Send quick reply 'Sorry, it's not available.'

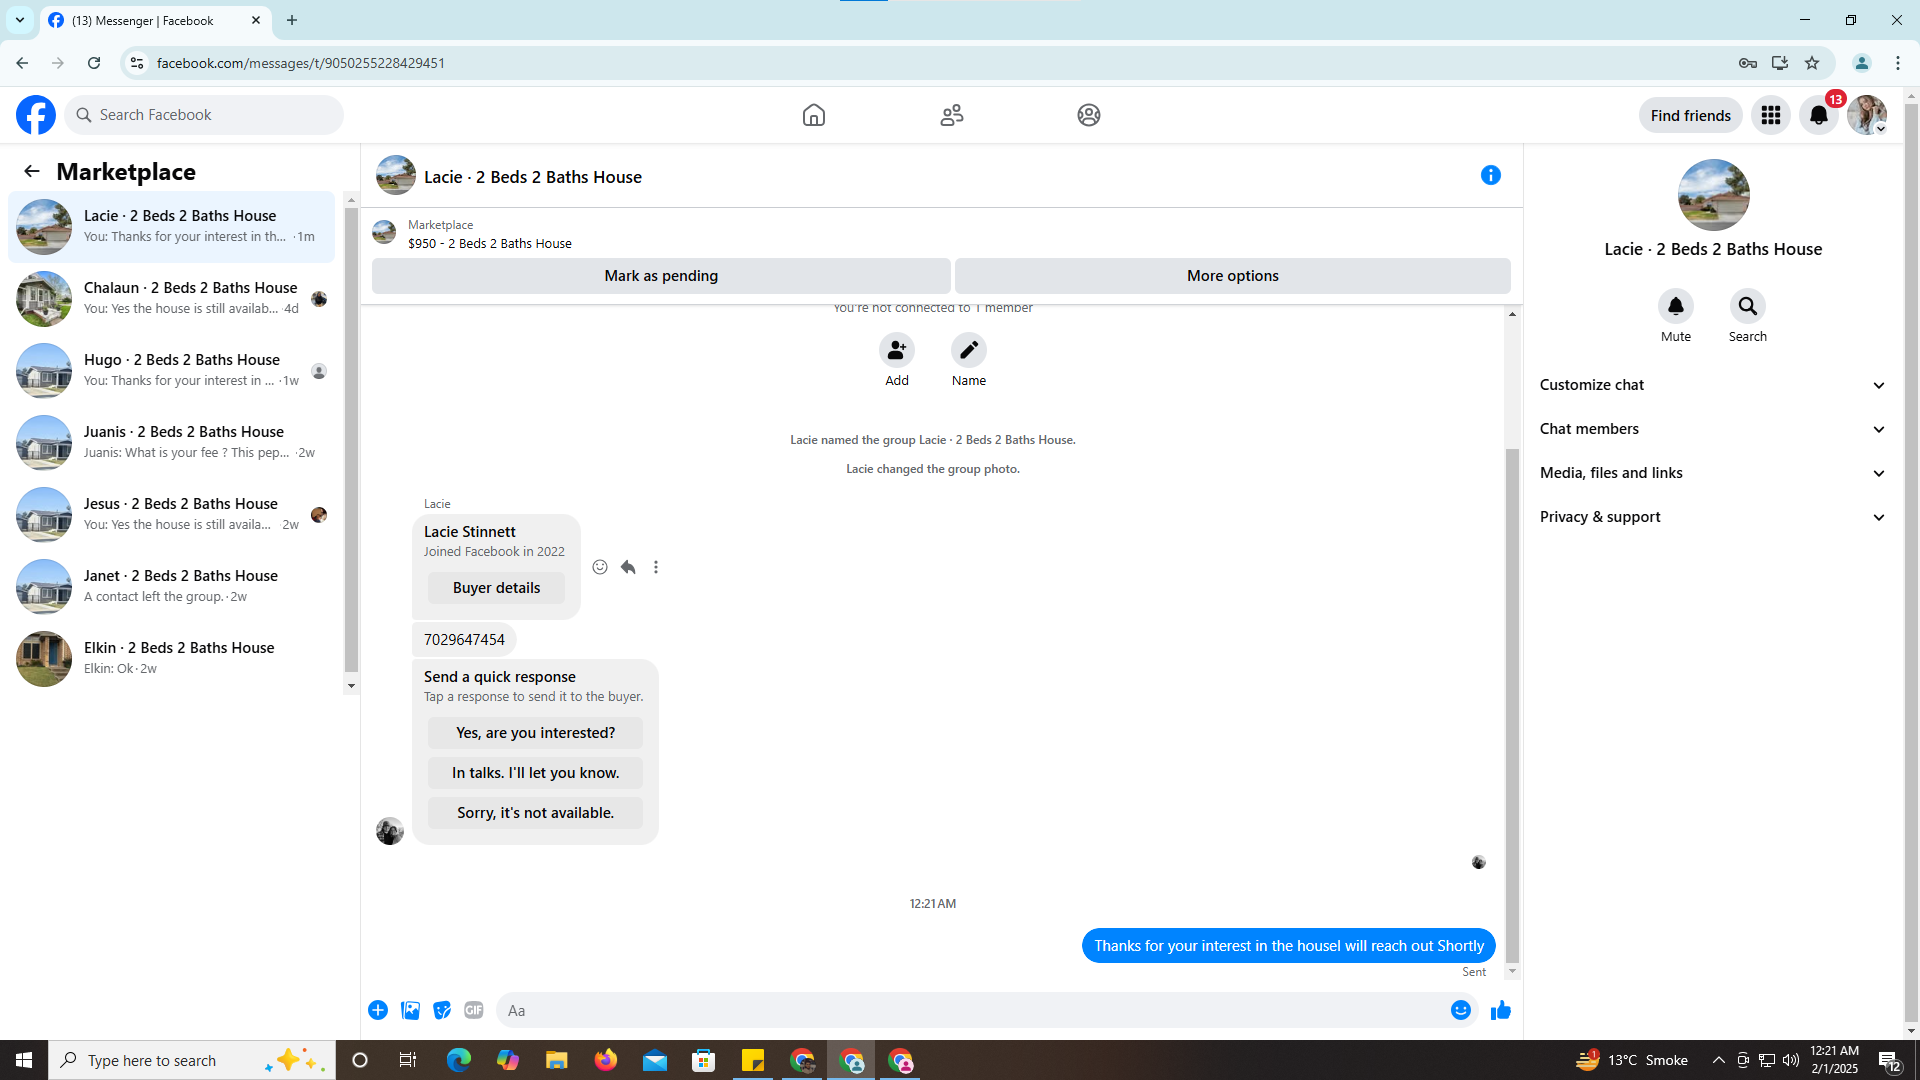point(535,813)
